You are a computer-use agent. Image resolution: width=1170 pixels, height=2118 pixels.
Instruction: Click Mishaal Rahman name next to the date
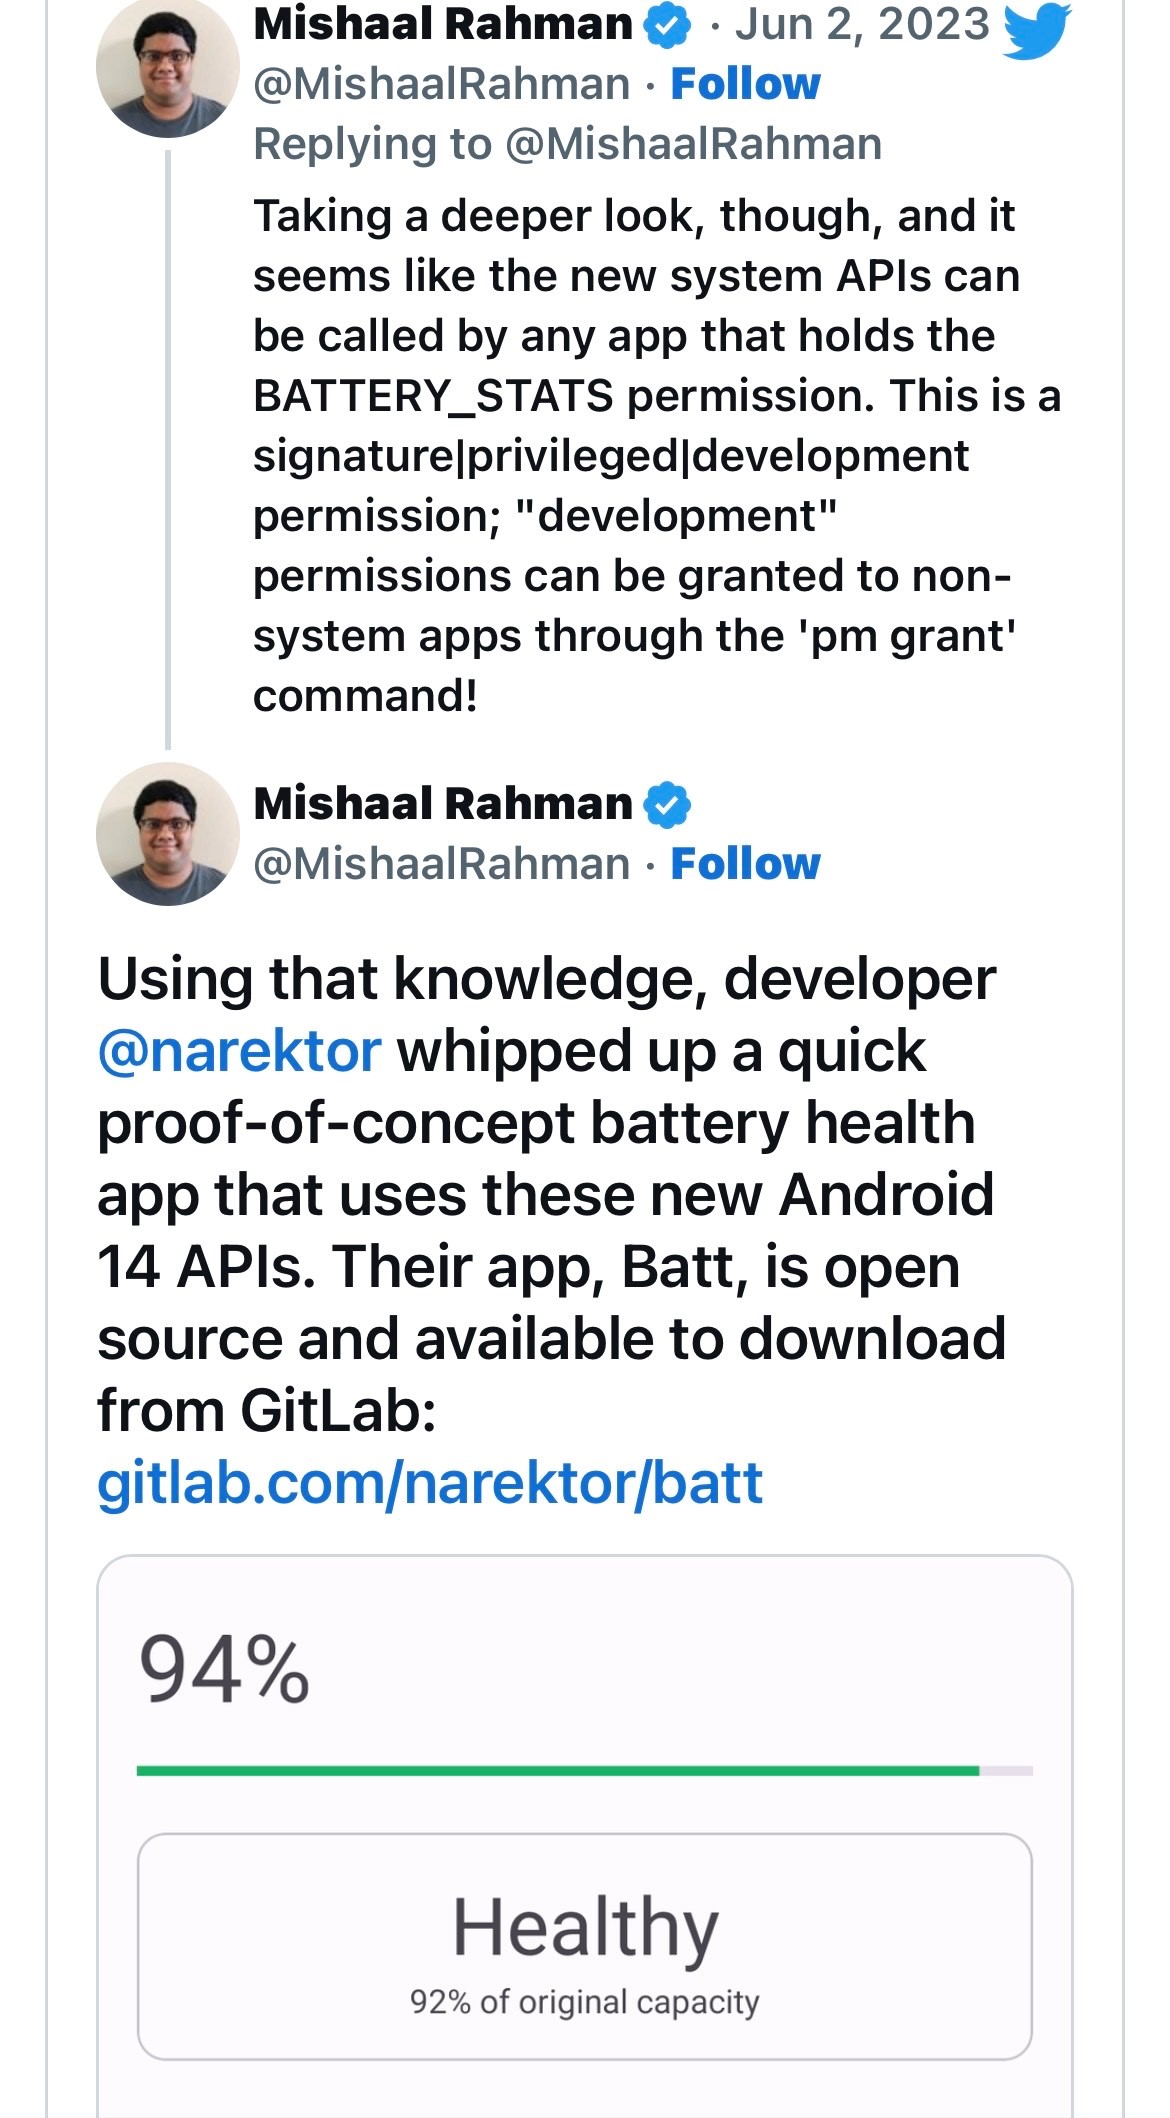coord(443,24)
